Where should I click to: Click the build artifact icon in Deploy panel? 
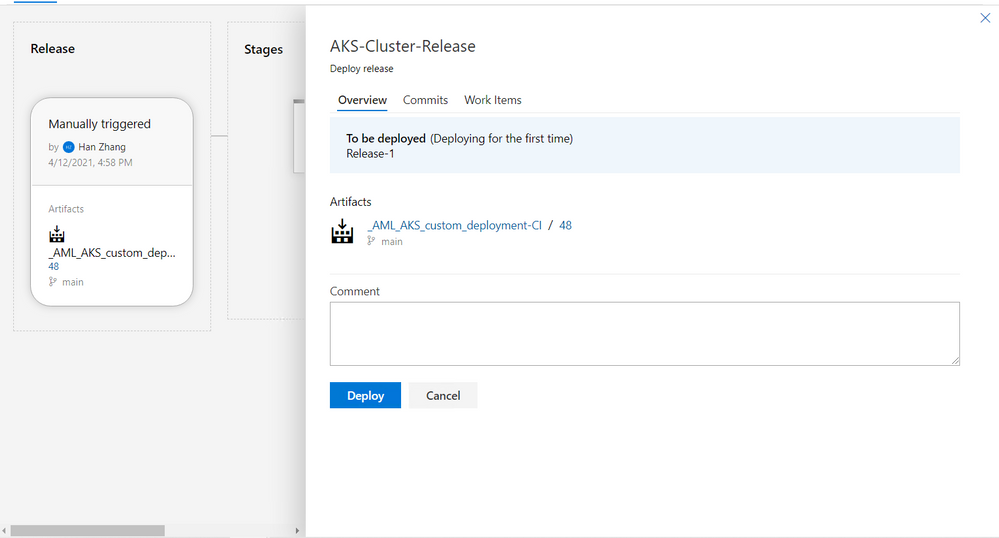[342, 231]
